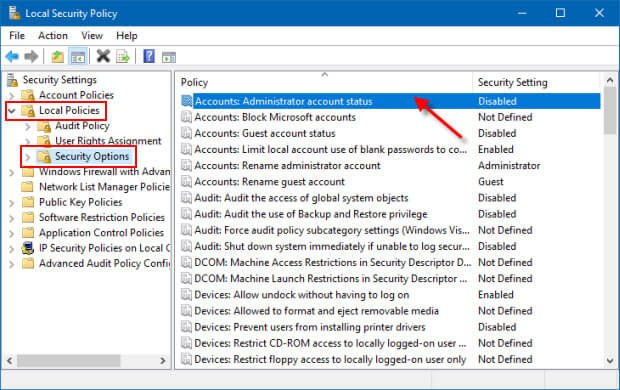The image size is (620, 390).
Task: Select Network List Manager Policies label
Action: [x=105, y=187]
